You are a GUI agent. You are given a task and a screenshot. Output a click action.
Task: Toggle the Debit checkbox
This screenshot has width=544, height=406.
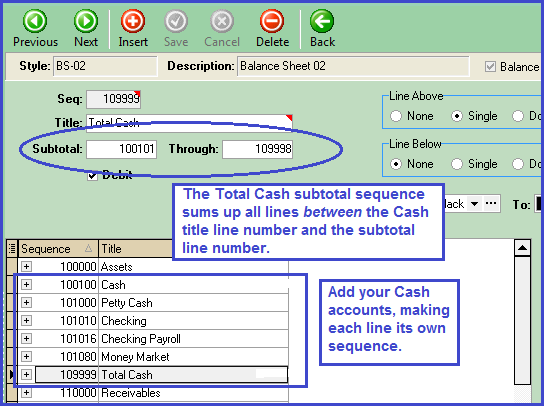[x=92, y=176]
